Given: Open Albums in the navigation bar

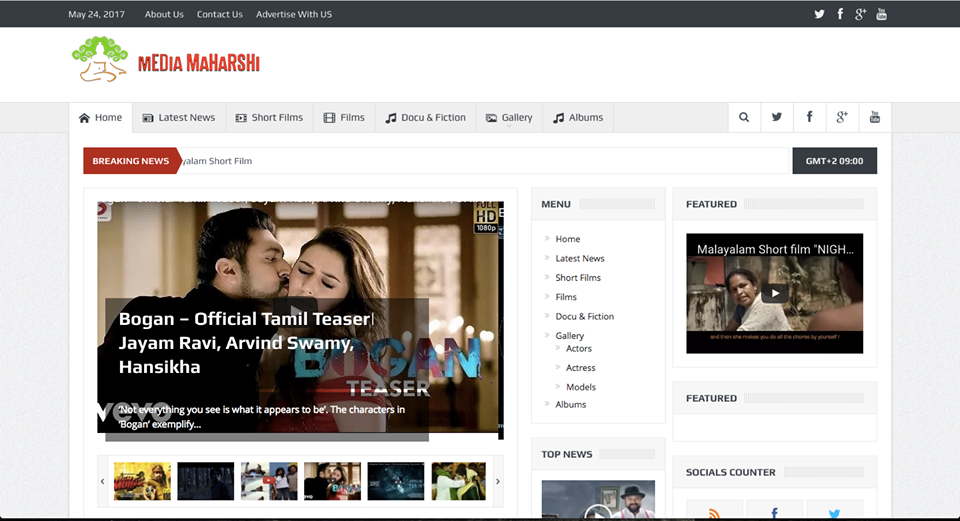Looking at the screenshot, I should point(578,118).
